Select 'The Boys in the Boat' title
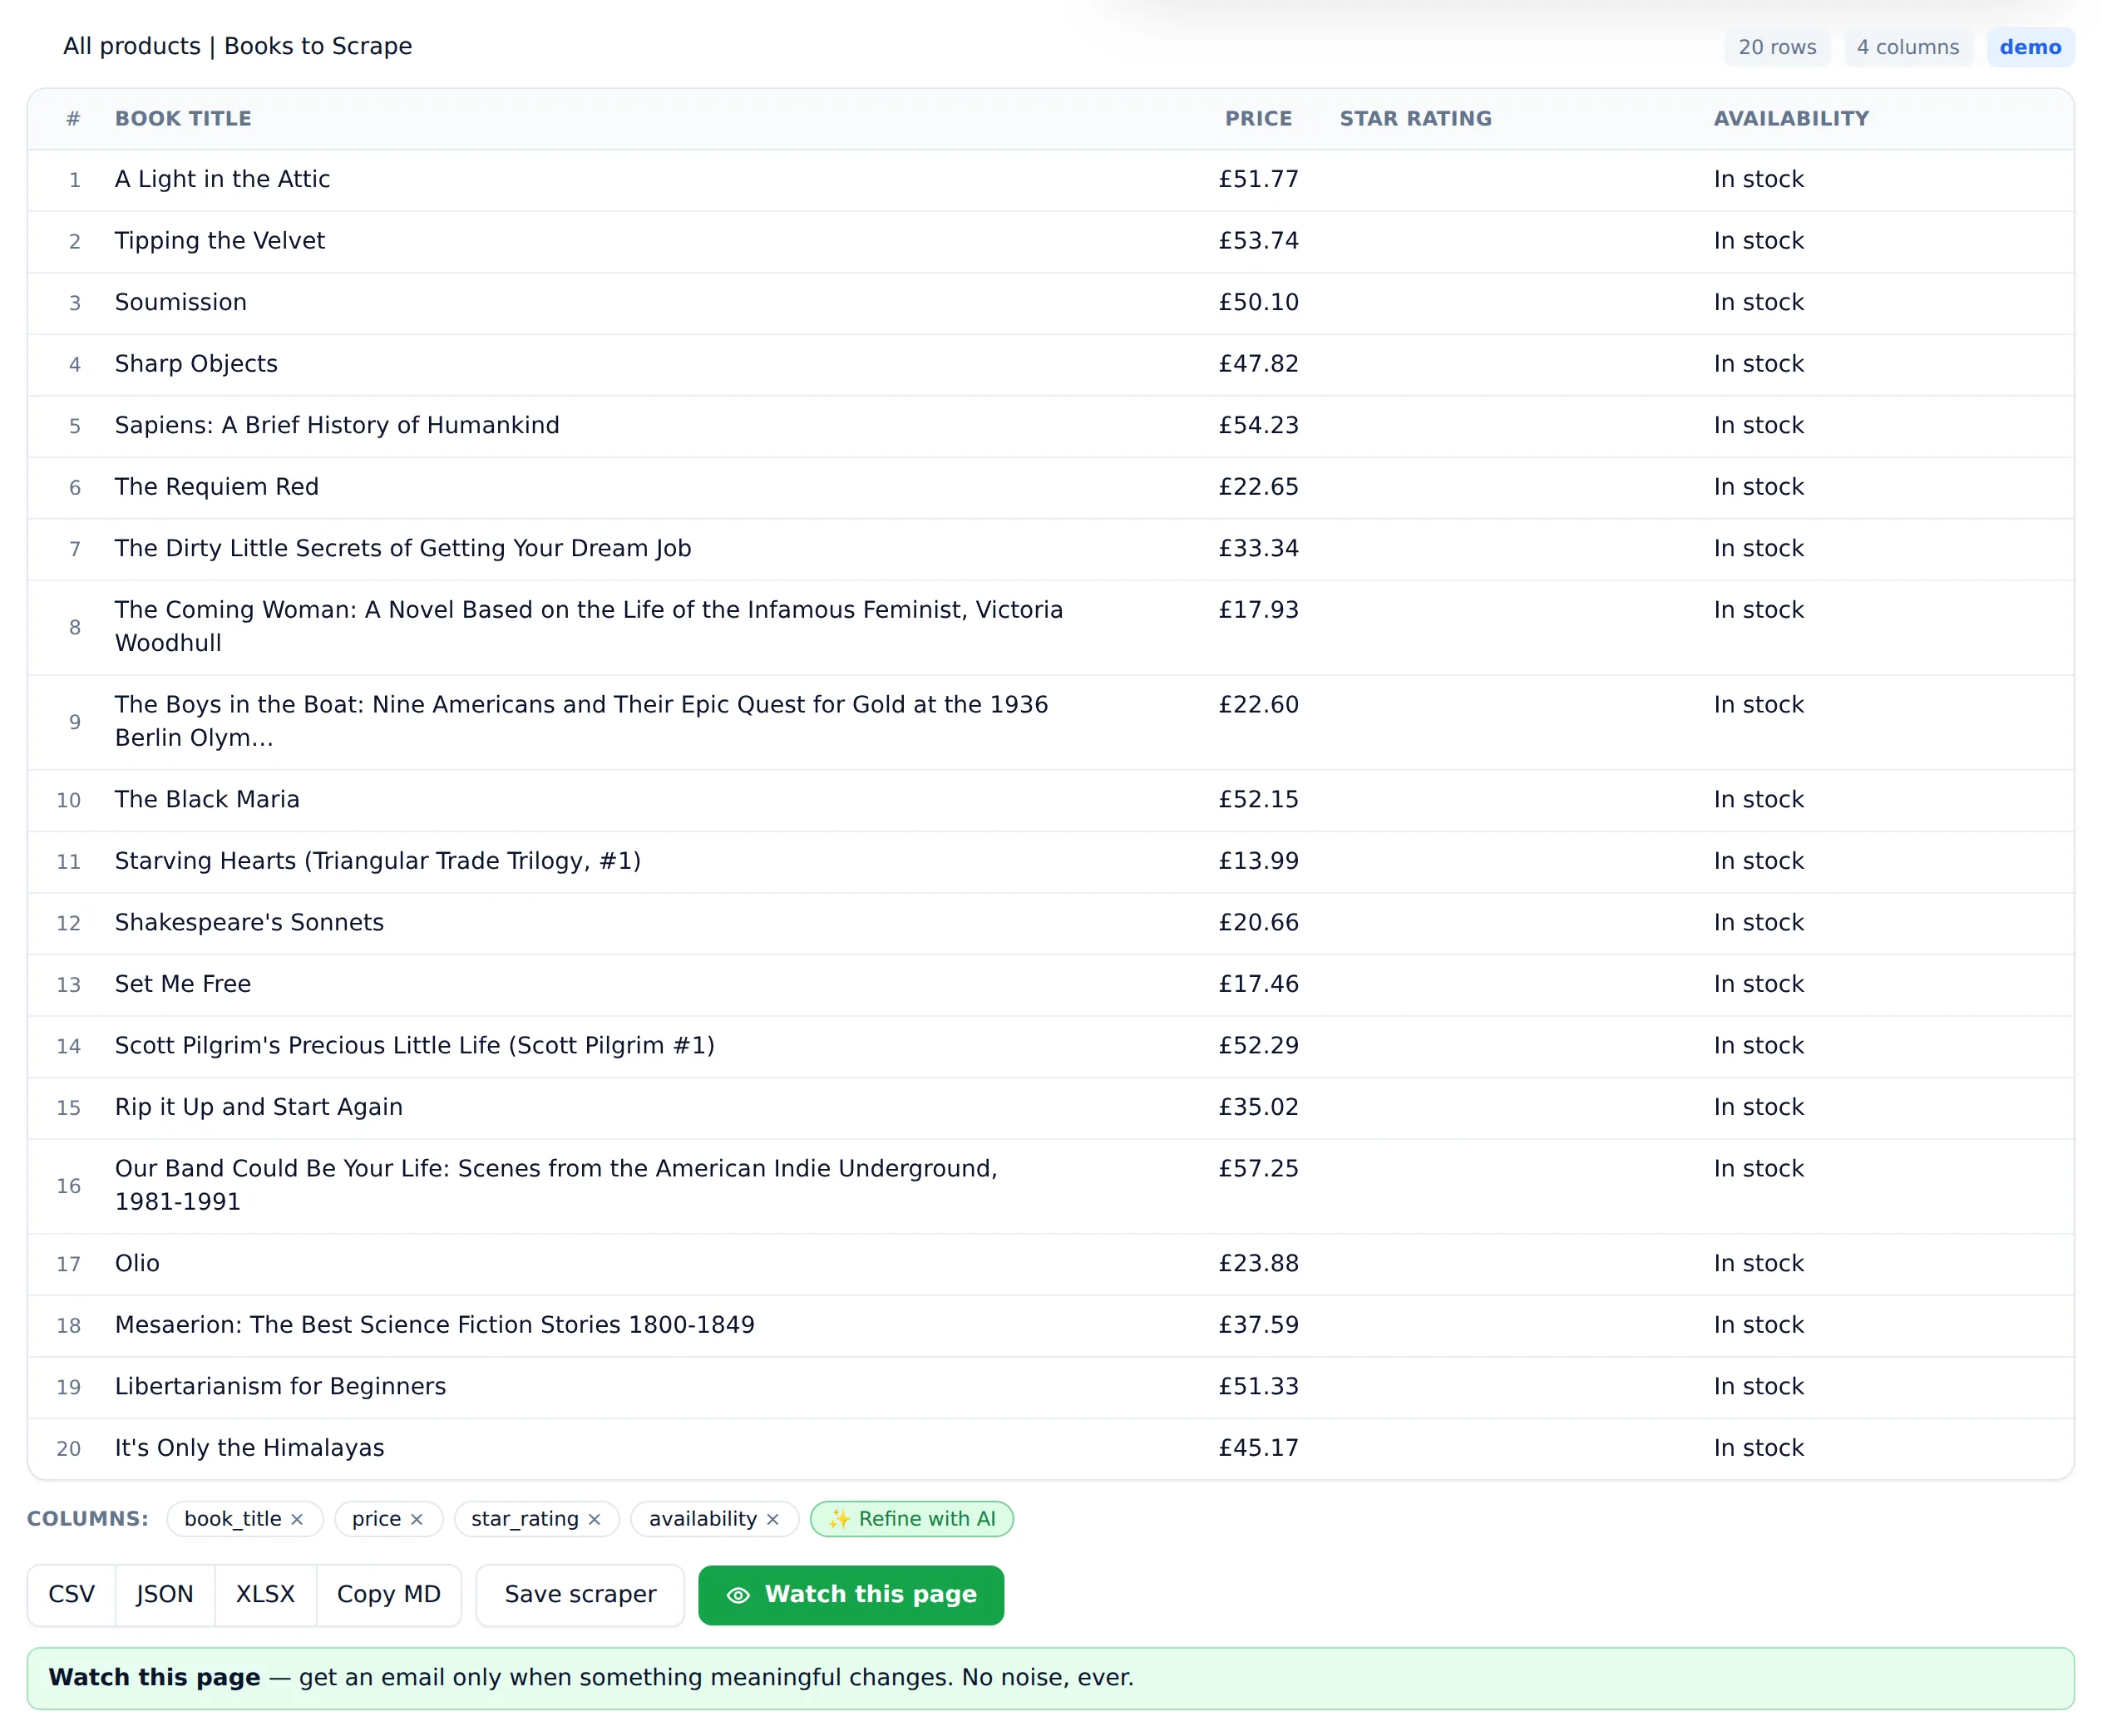This screenshot has width=2102, height=1736. coord(581,721)
